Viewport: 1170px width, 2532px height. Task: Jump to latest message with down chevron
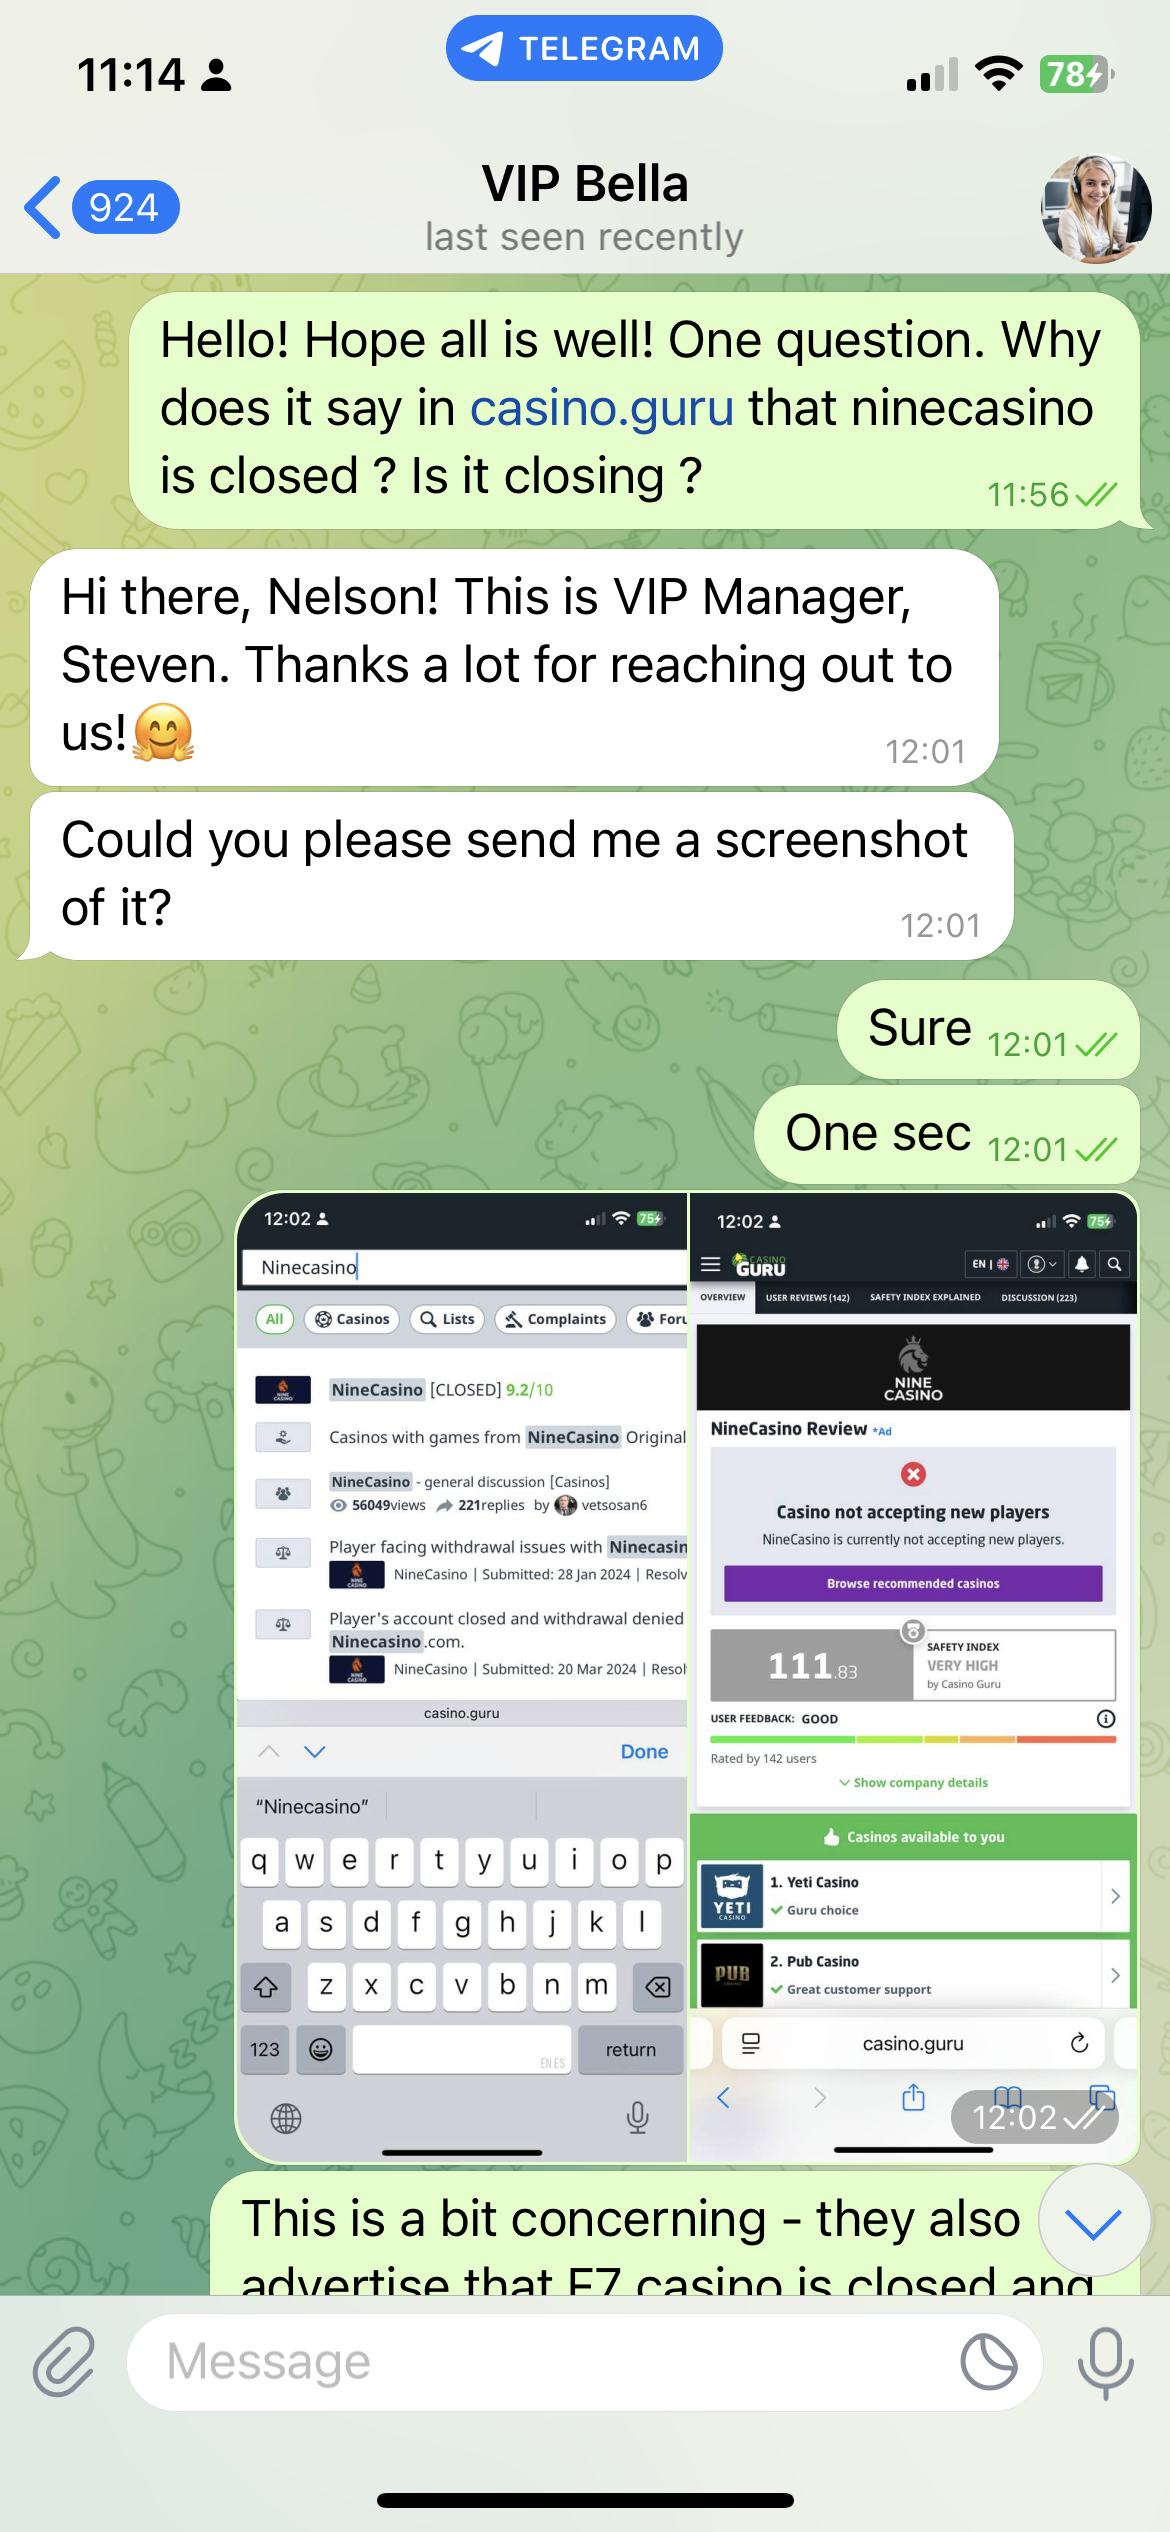click(1094, 2222)
